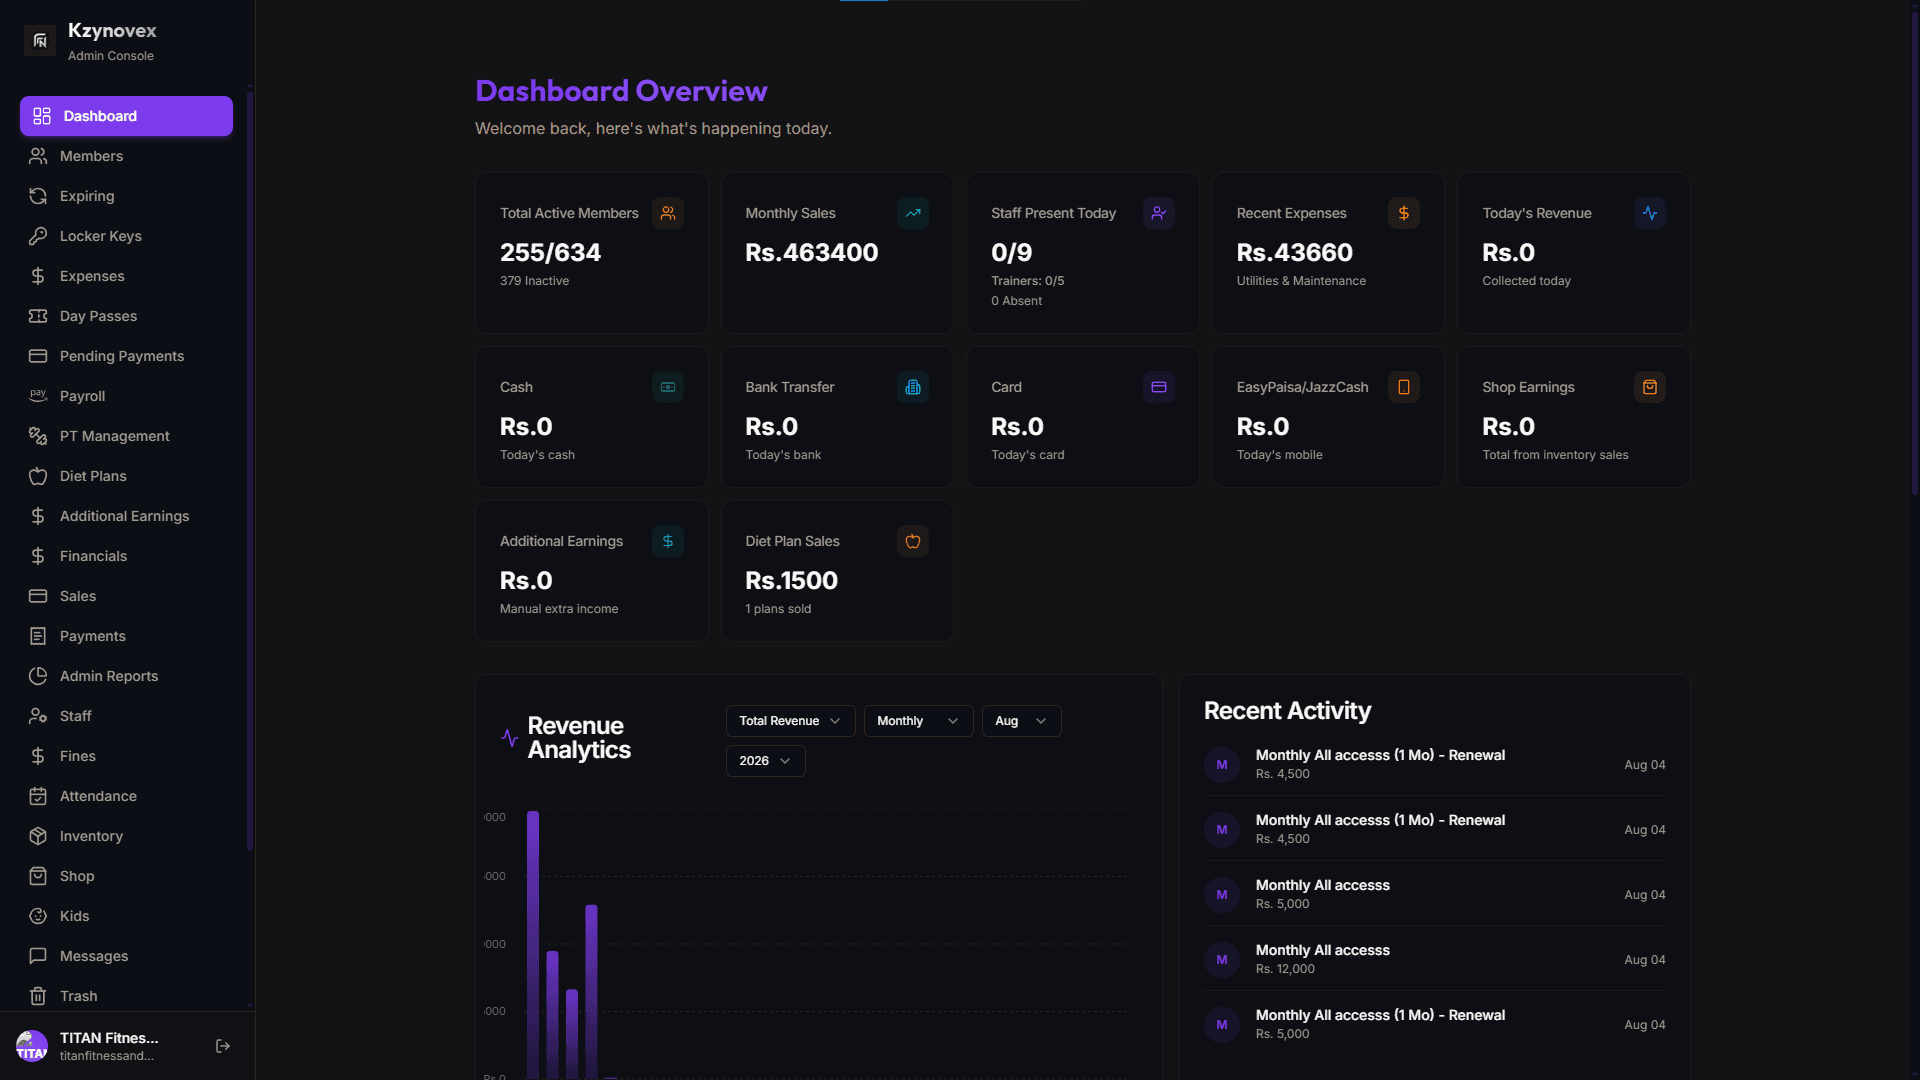Image resolution: width=1920 pixels, height=1080 pixels.
Task: Open Additional Earnings in the sidebar
Action: [x=126, y=516]
